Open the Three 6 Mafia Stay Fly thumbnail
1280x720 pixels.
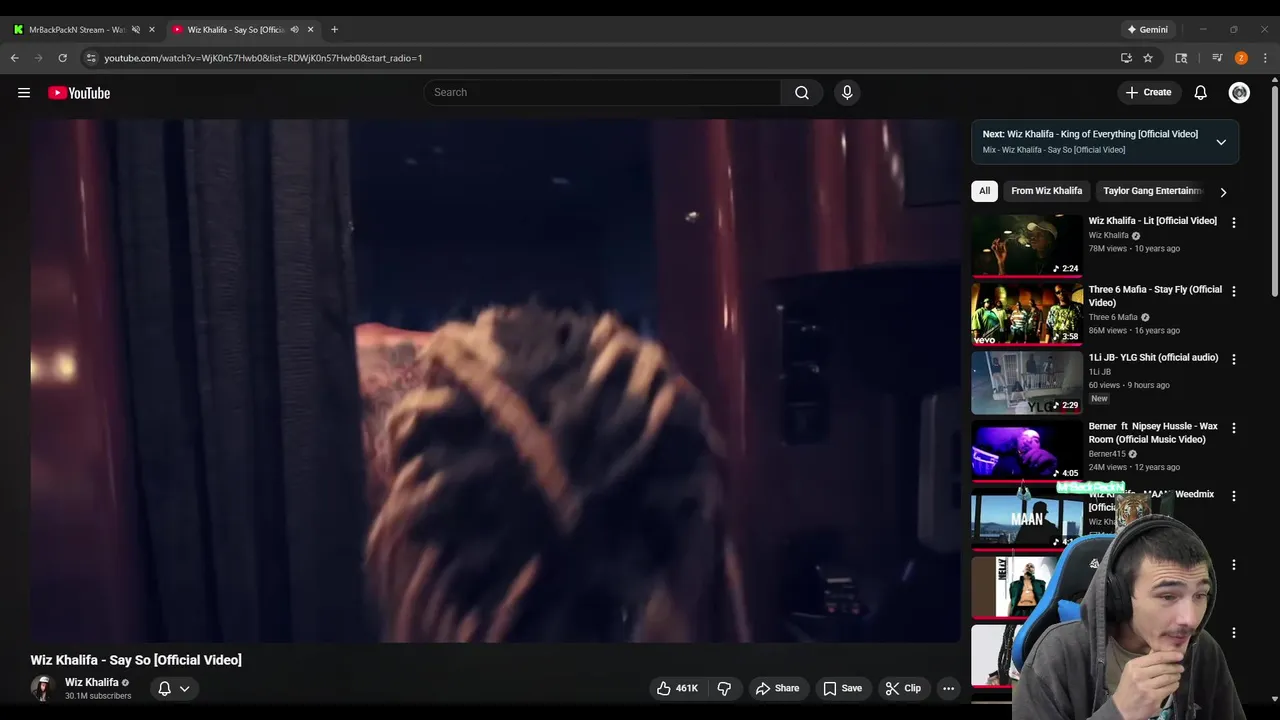pos(1027,314)
